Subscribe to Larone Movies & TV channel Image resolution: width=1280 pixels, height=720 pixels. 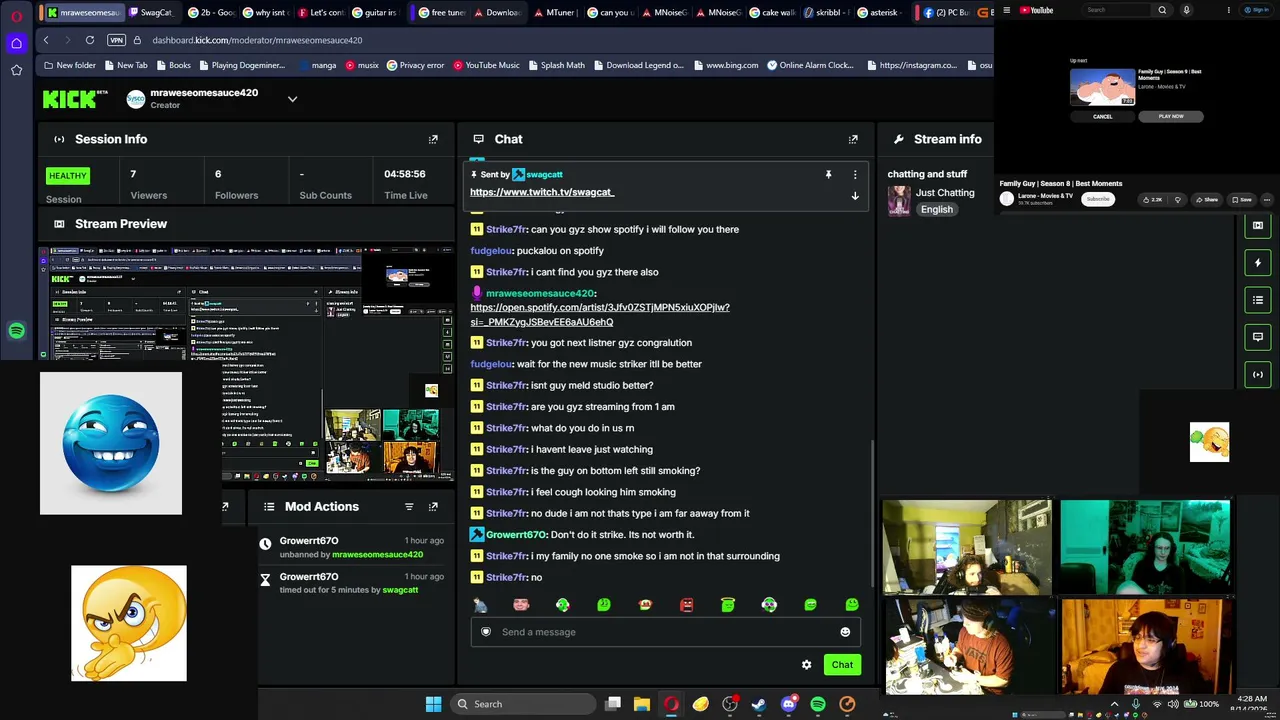point(1098,199)
